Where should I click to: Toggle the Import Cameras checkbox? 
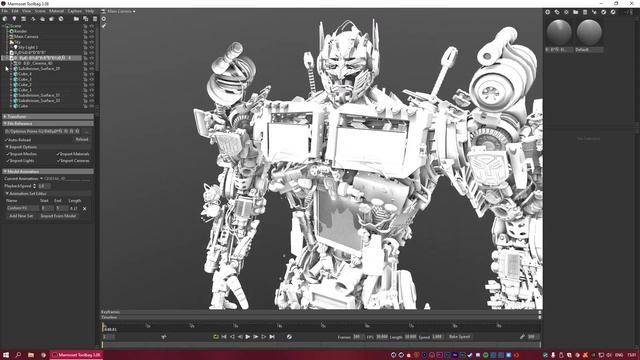(x=58, y=161)
